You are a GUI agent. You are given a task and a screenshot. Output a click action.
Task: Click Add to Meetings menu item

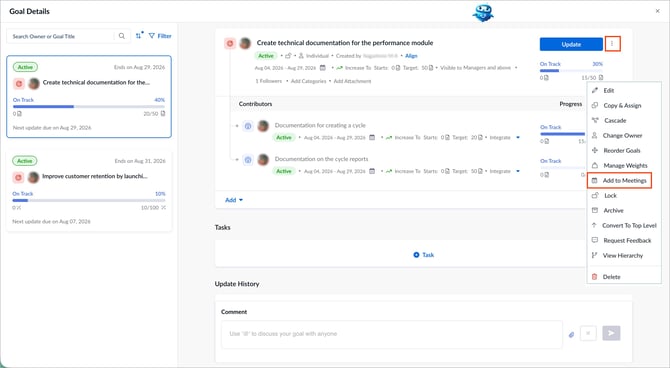[620, 180]
